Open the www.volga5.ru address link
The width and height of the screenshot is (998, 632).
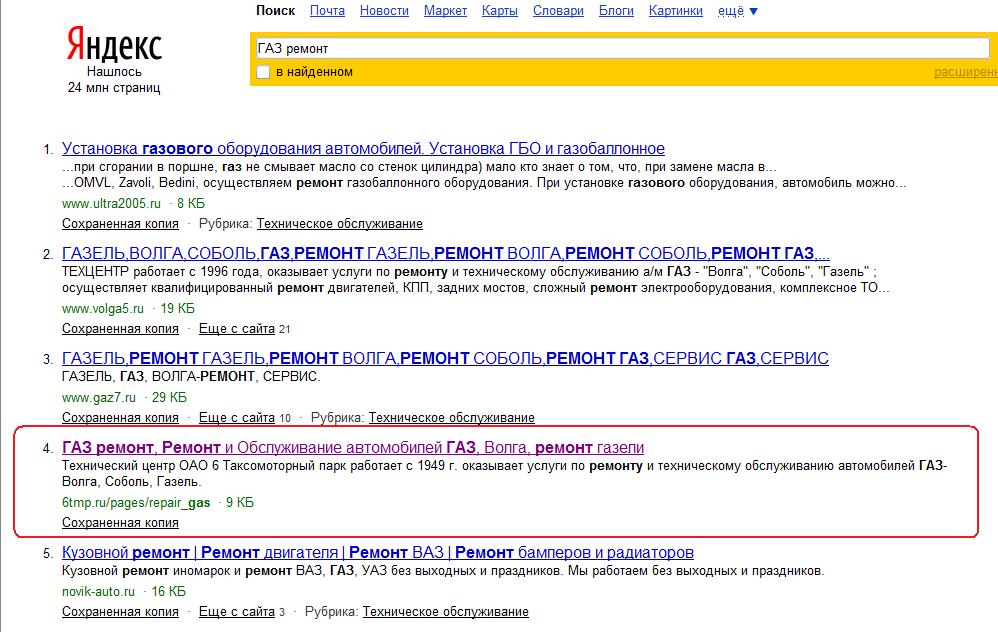tap(103, 309)
